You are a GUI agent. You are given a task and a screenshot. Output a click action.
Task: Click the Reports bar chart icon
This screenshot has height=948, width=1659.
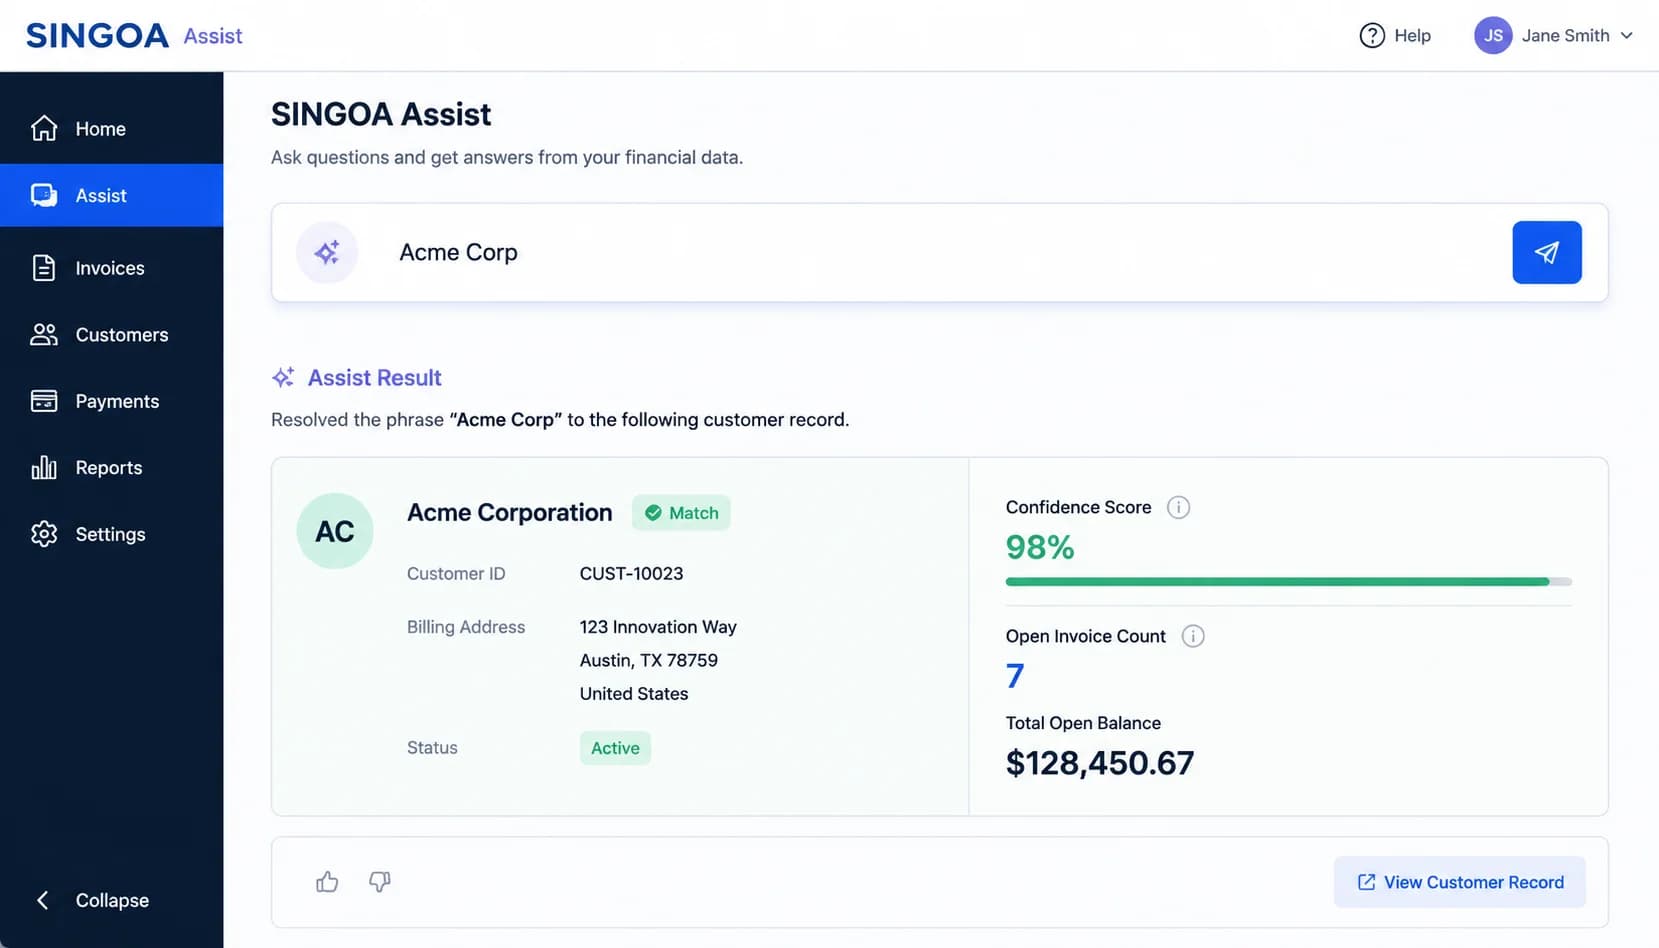[x=44, y=467]
